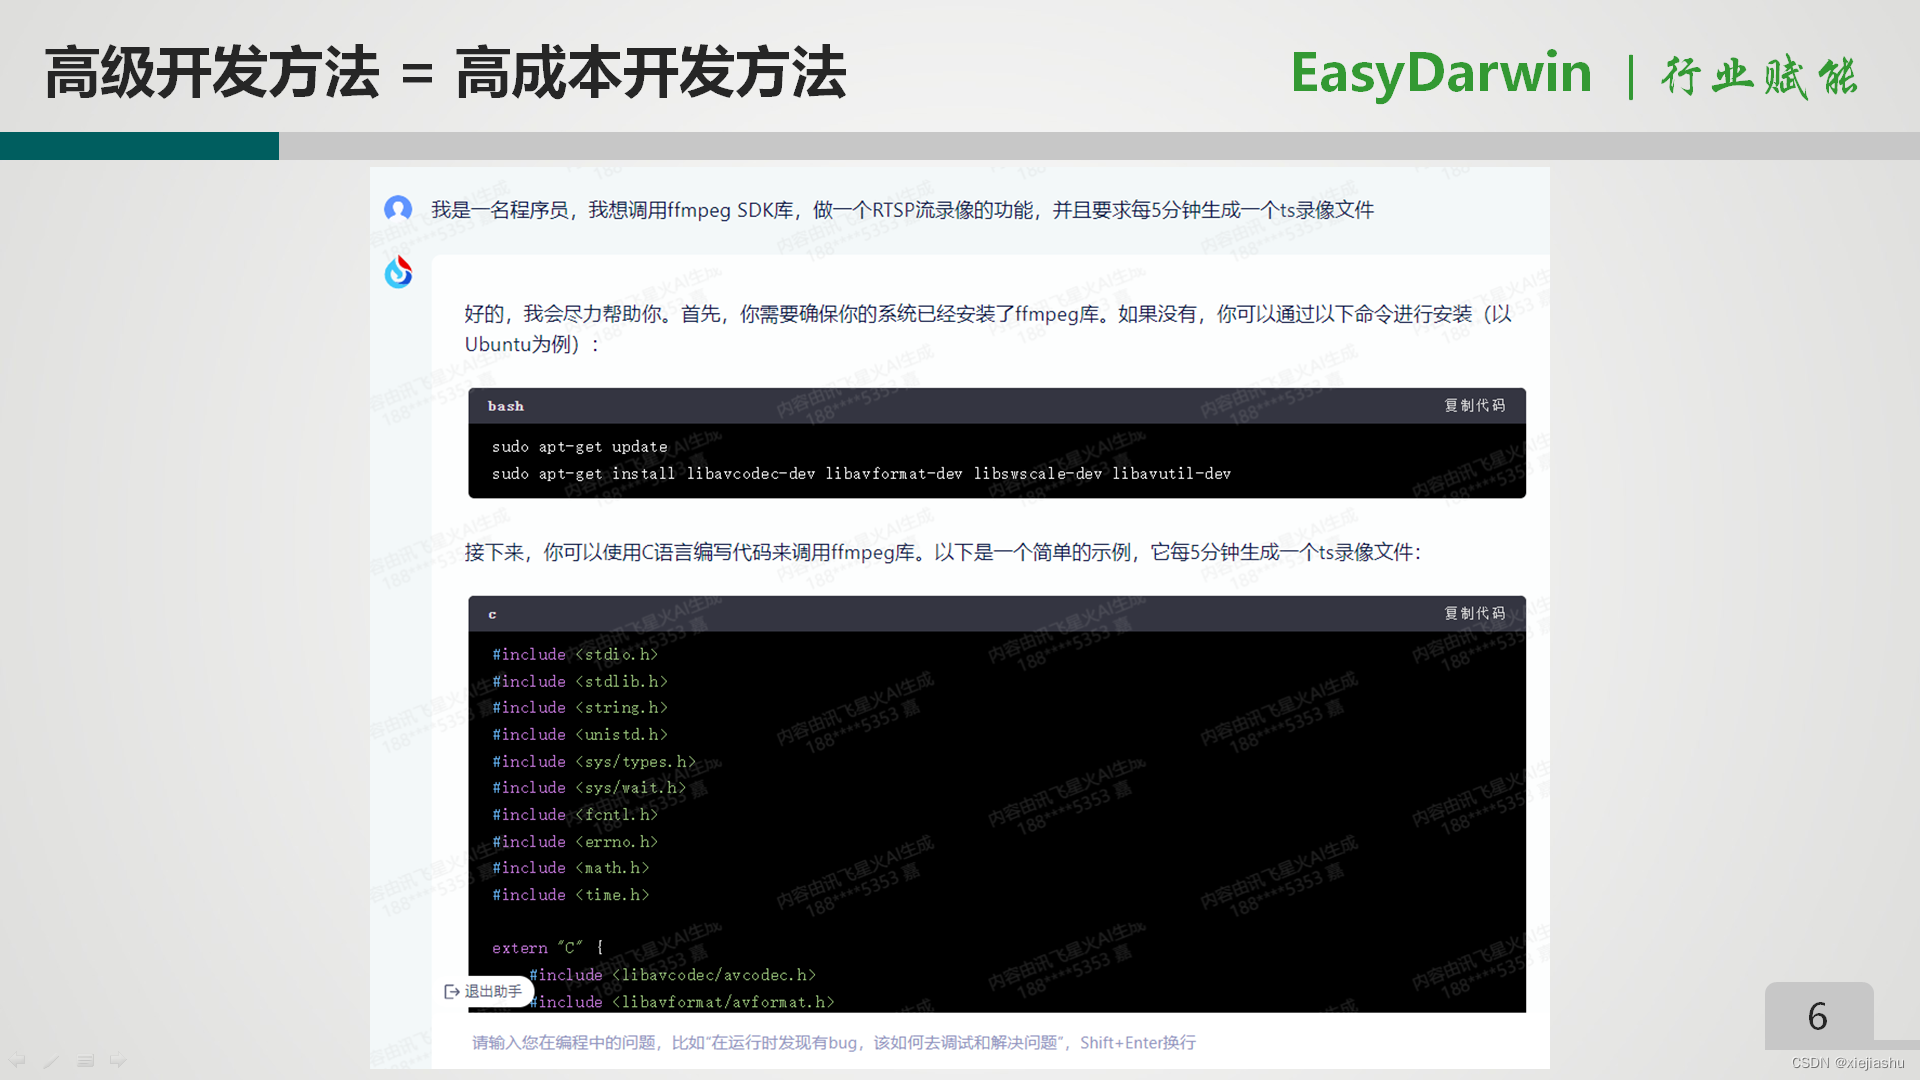Click the bash language label
This screenshot has width=1920, height=1080.
pyautogui.click(x=506, y=406)
